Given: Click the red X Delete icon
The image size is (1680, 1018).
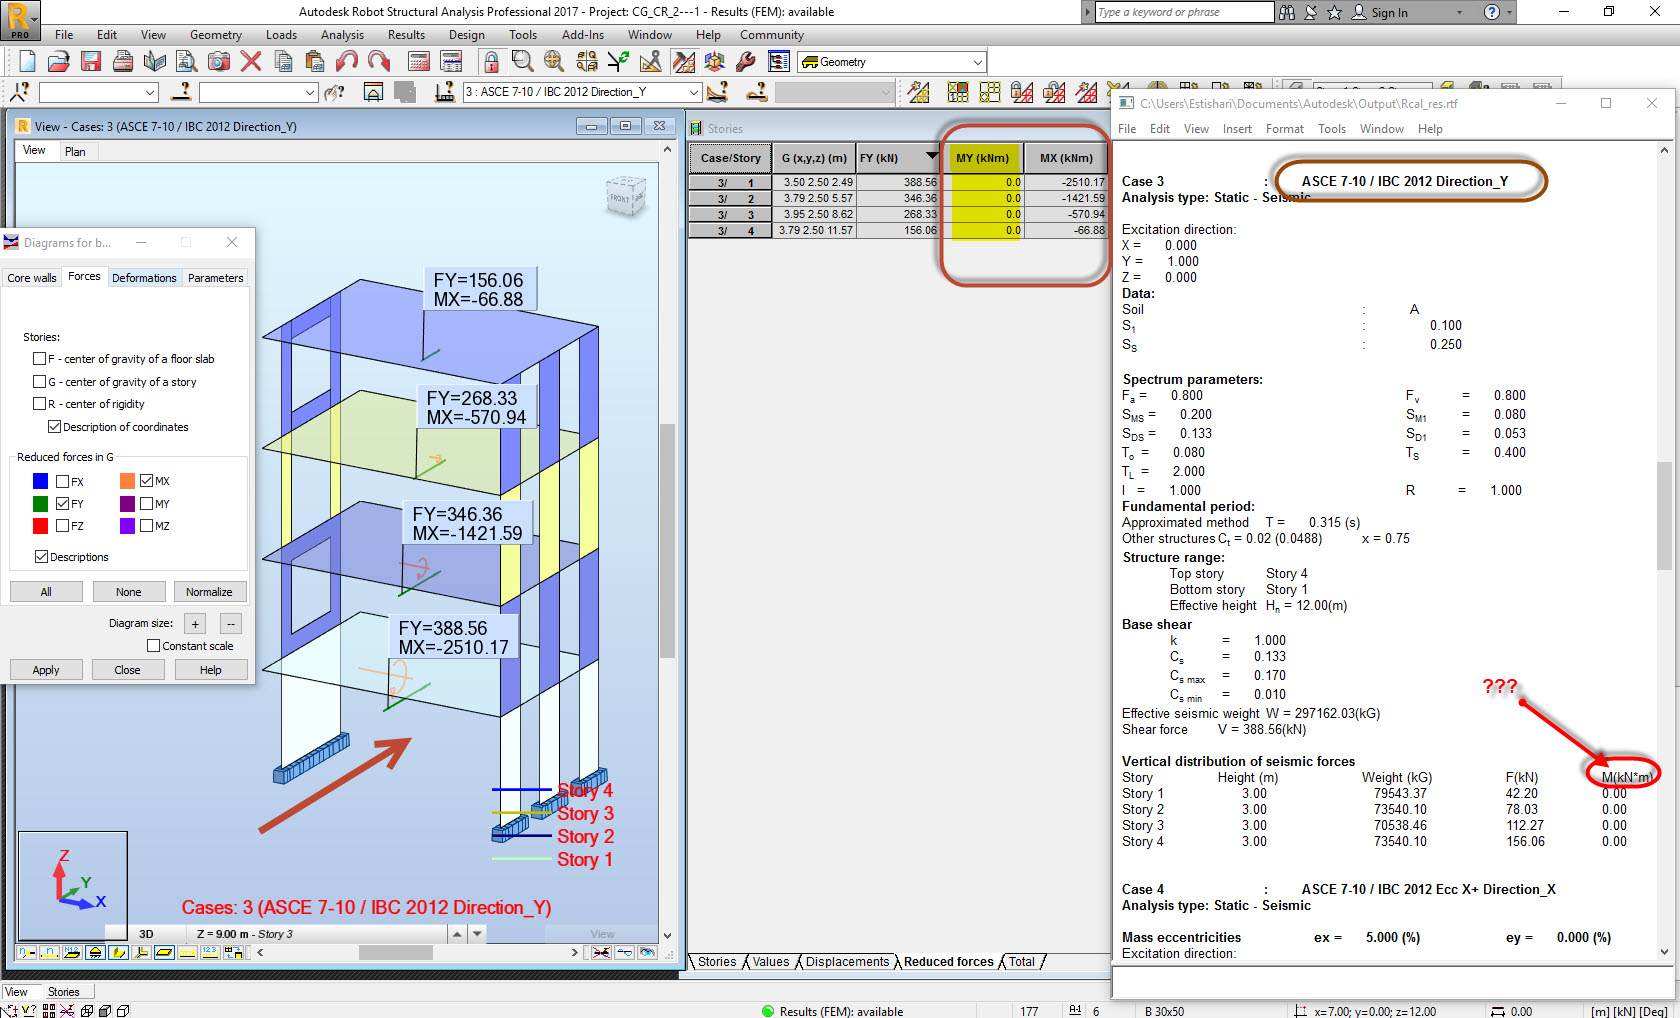Looking at the screenshot, I should tap(251, 62).
